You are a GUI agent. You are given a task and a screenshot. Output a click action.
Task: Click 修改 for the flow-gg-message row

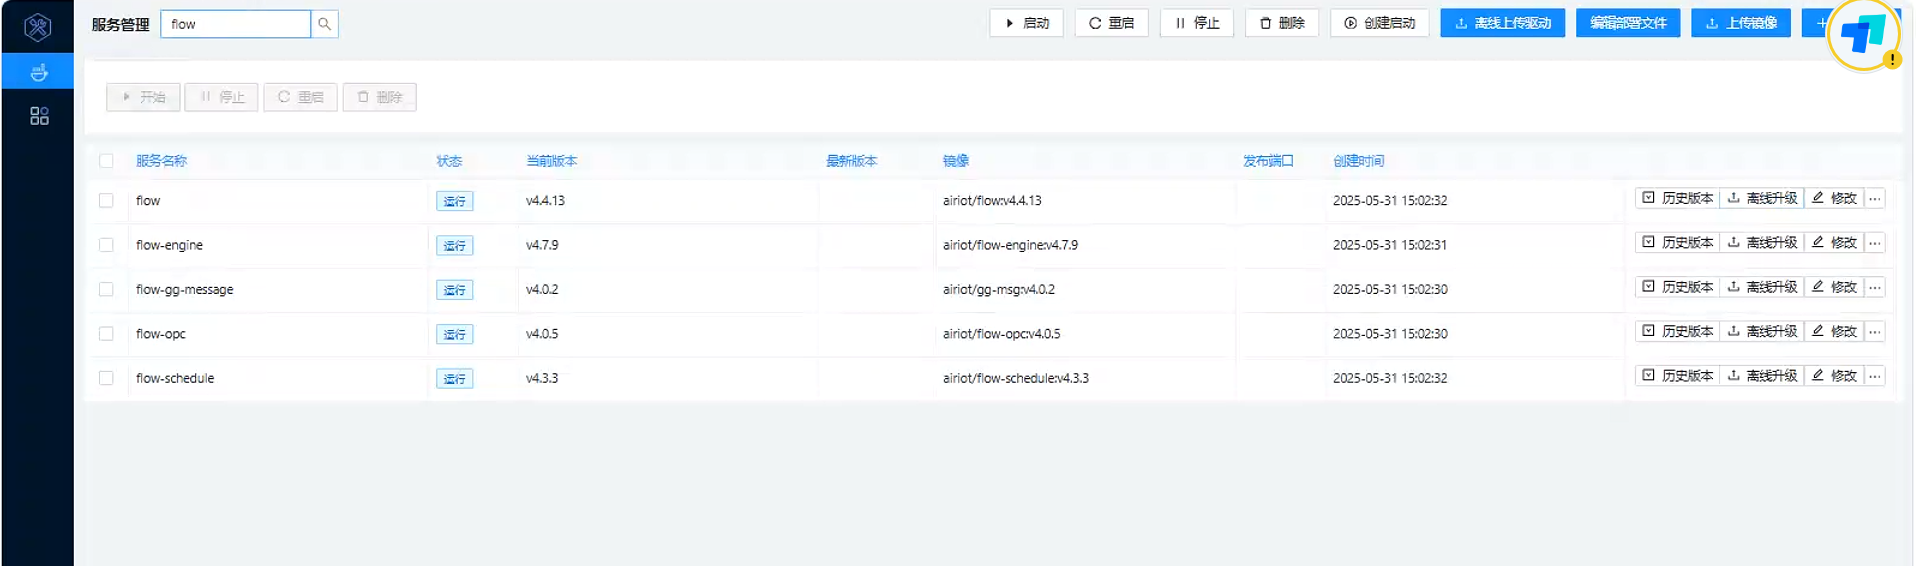[x=1834, y=287]
